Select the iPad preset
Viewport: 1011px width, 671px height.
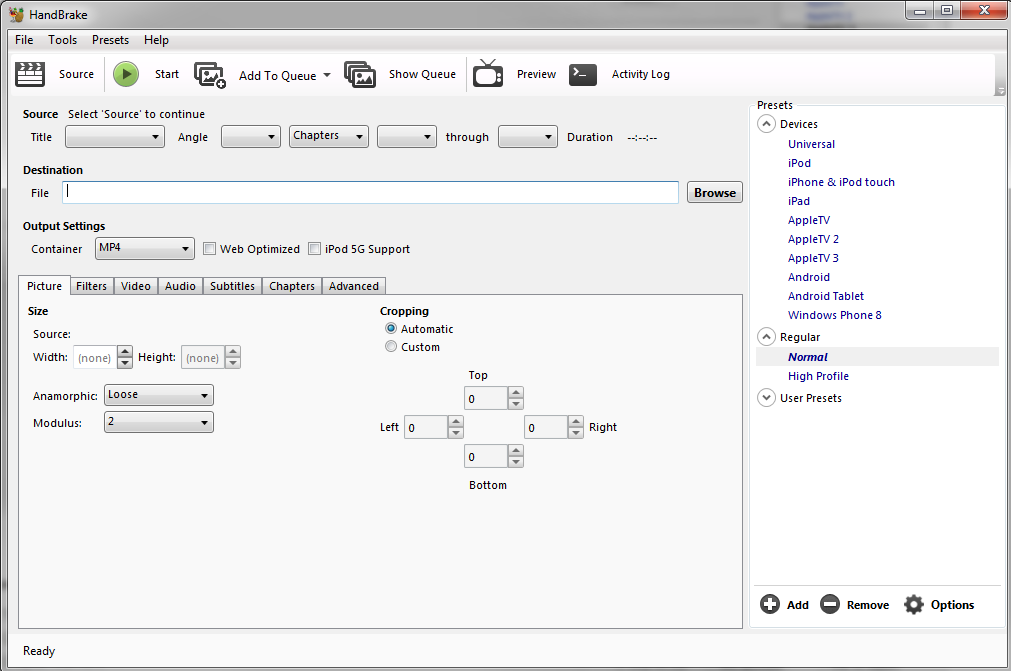click(799, 201)
